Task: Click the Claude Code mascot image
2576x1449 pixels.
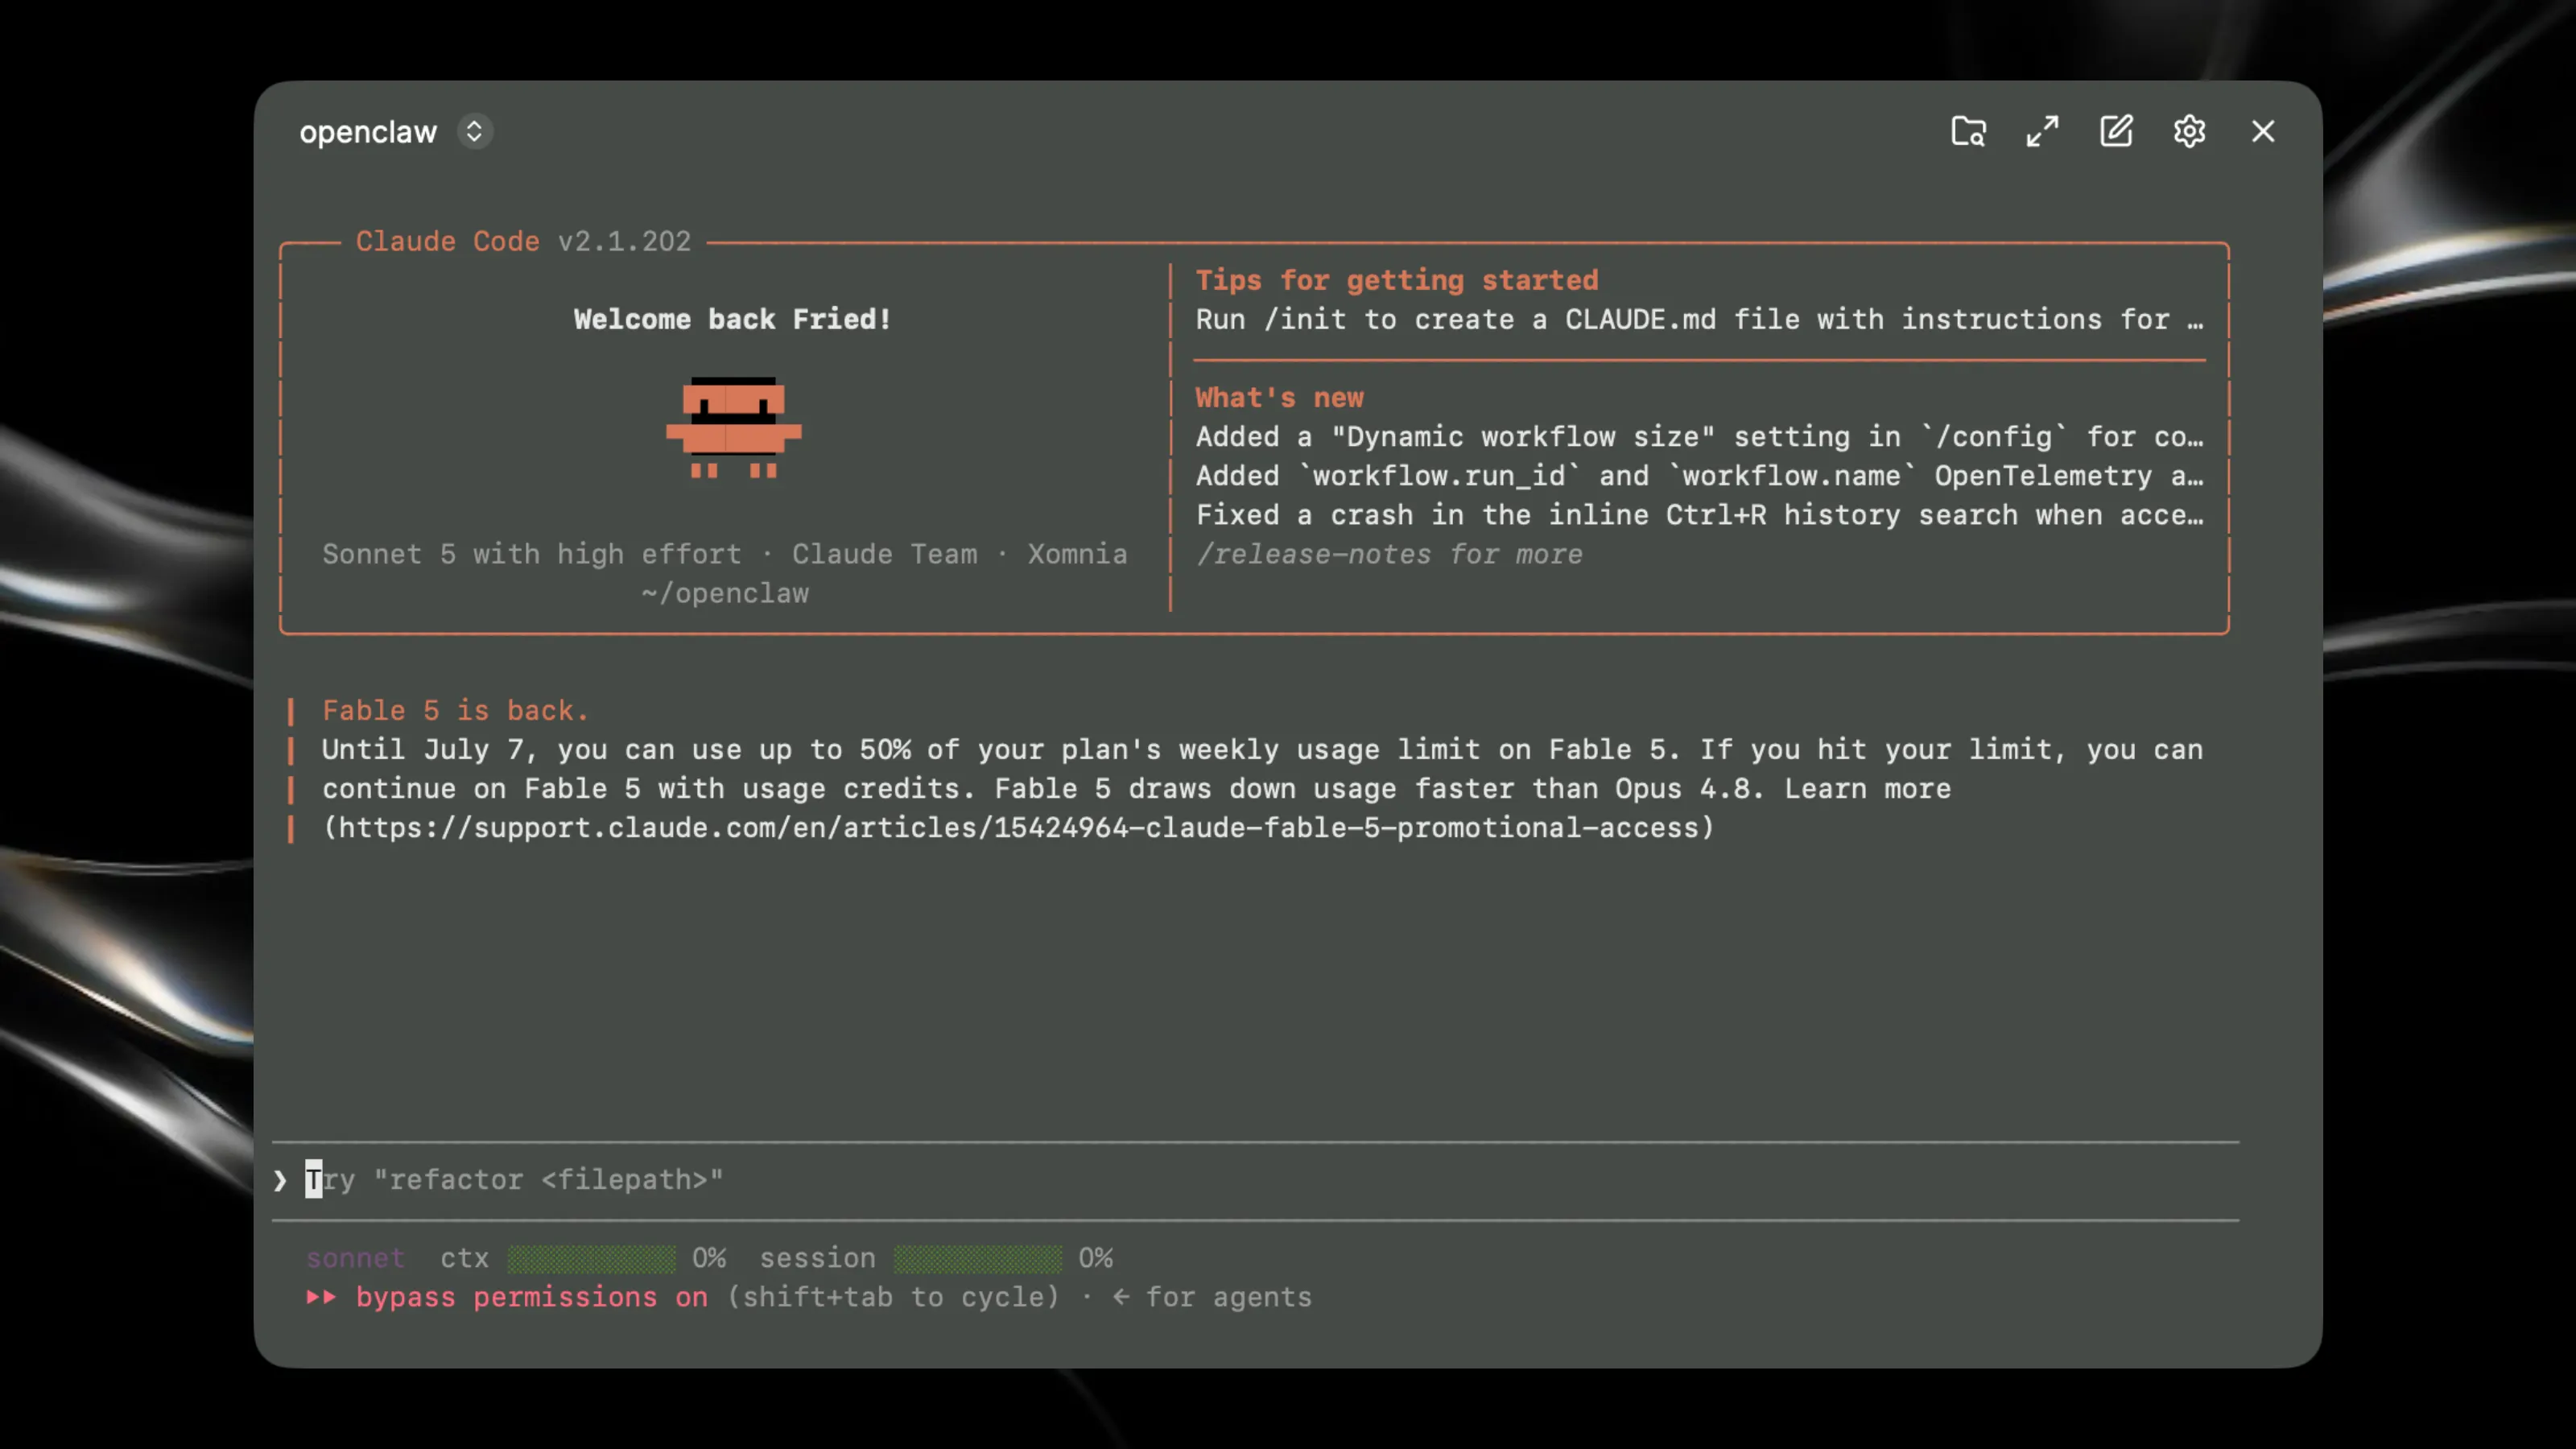Action: 734,428
